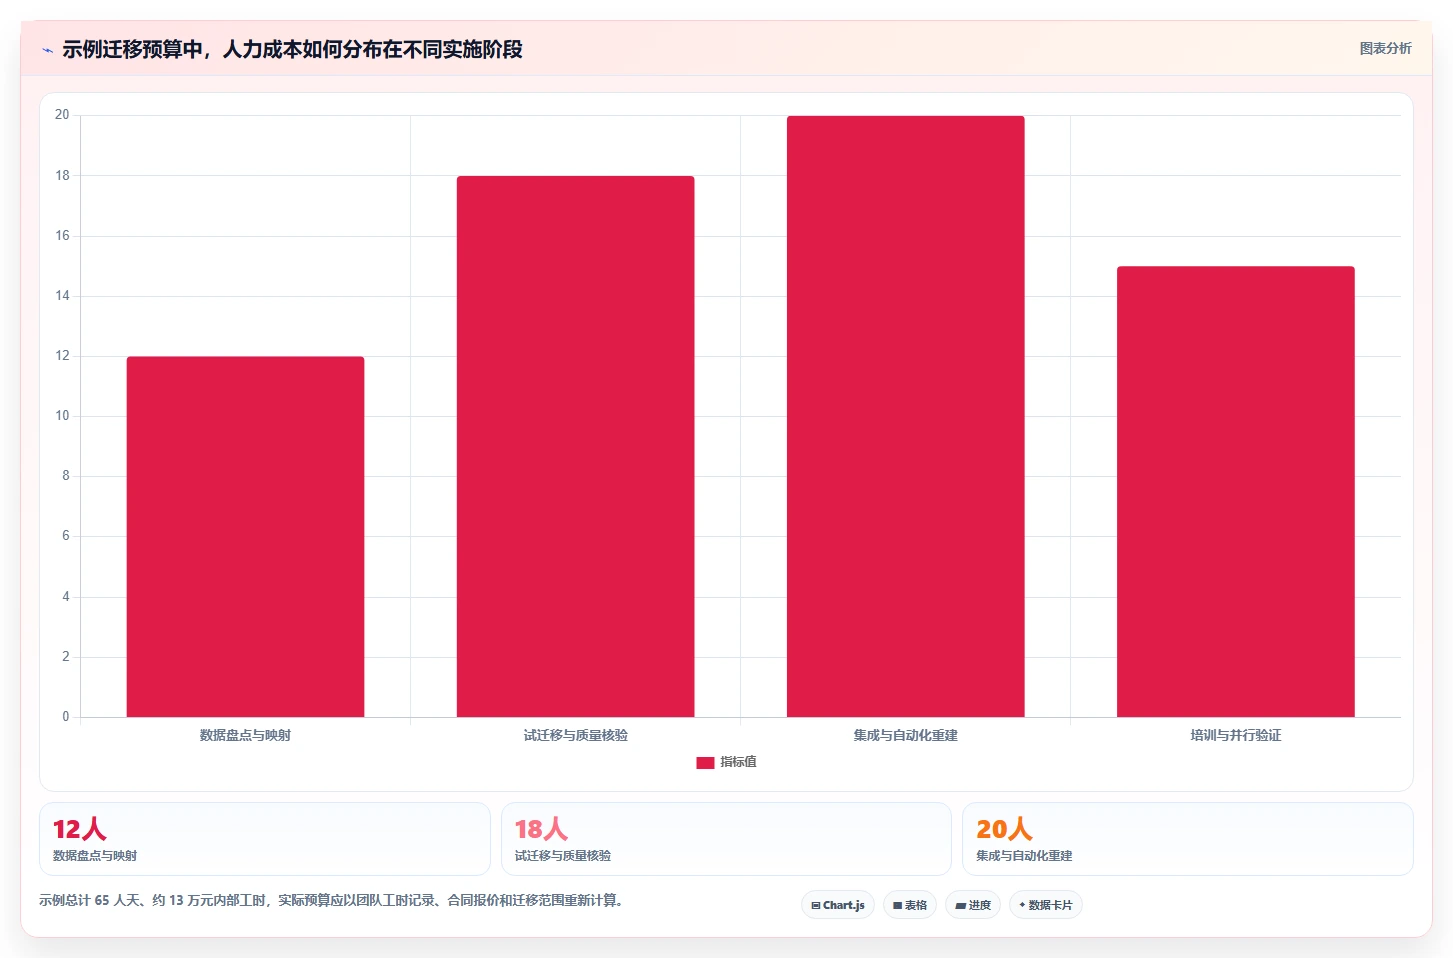Click the chart title 示例迁移预算中
This screenshot has width=1453, height=958.
(x=292, y=49)
